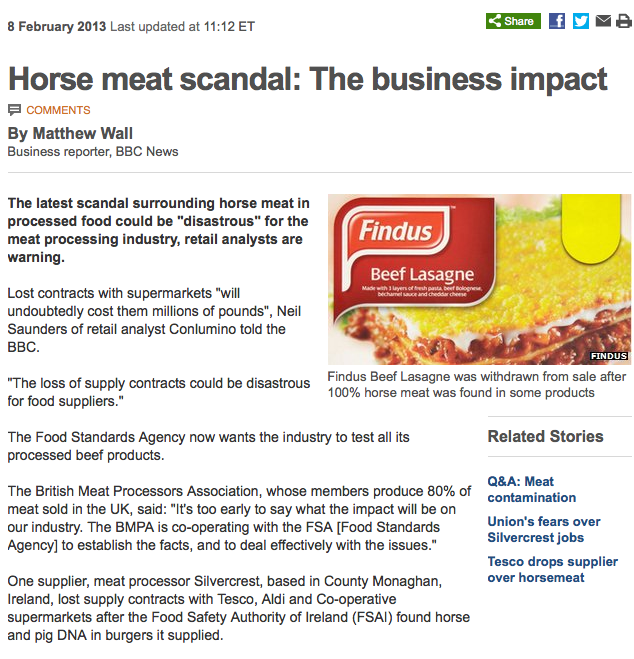Click the FINDUS image credit label

pyautogui.click(x=609, y=356)
